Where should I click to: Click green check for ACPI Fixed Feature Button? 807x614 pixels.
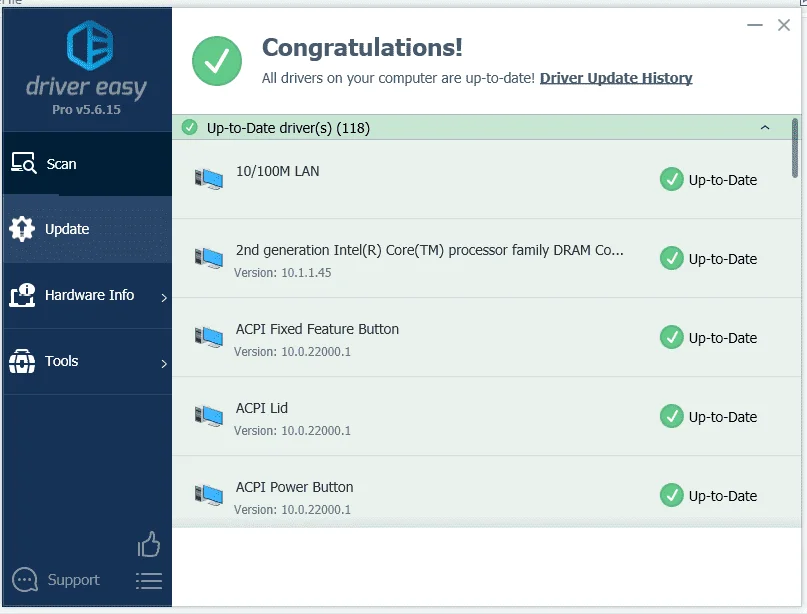coord(672,337)
